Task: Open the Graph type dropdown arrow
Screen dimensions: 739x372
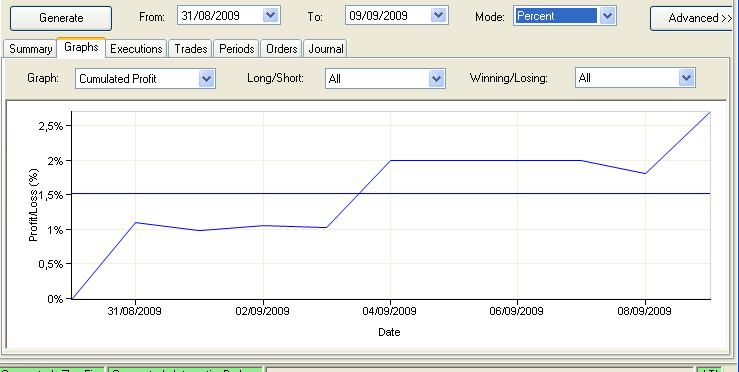Action: coord(206,79)
